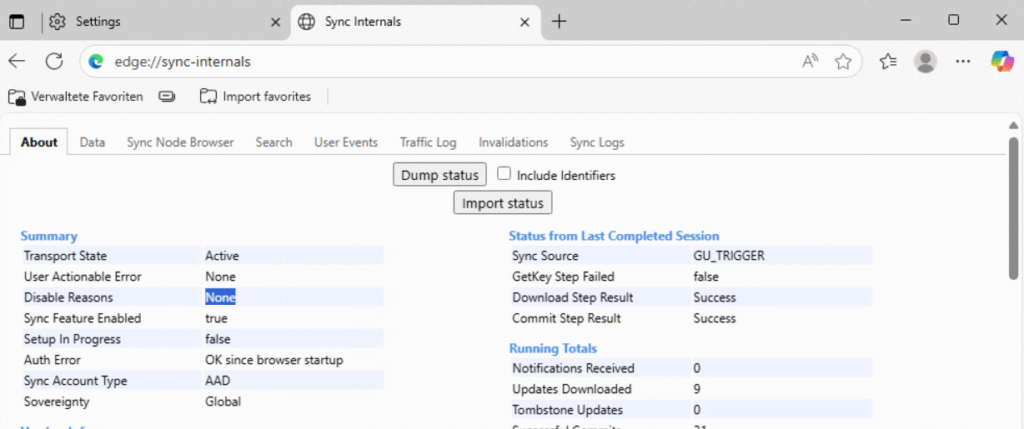Open the user profile avatar

(x=926, y=61)
